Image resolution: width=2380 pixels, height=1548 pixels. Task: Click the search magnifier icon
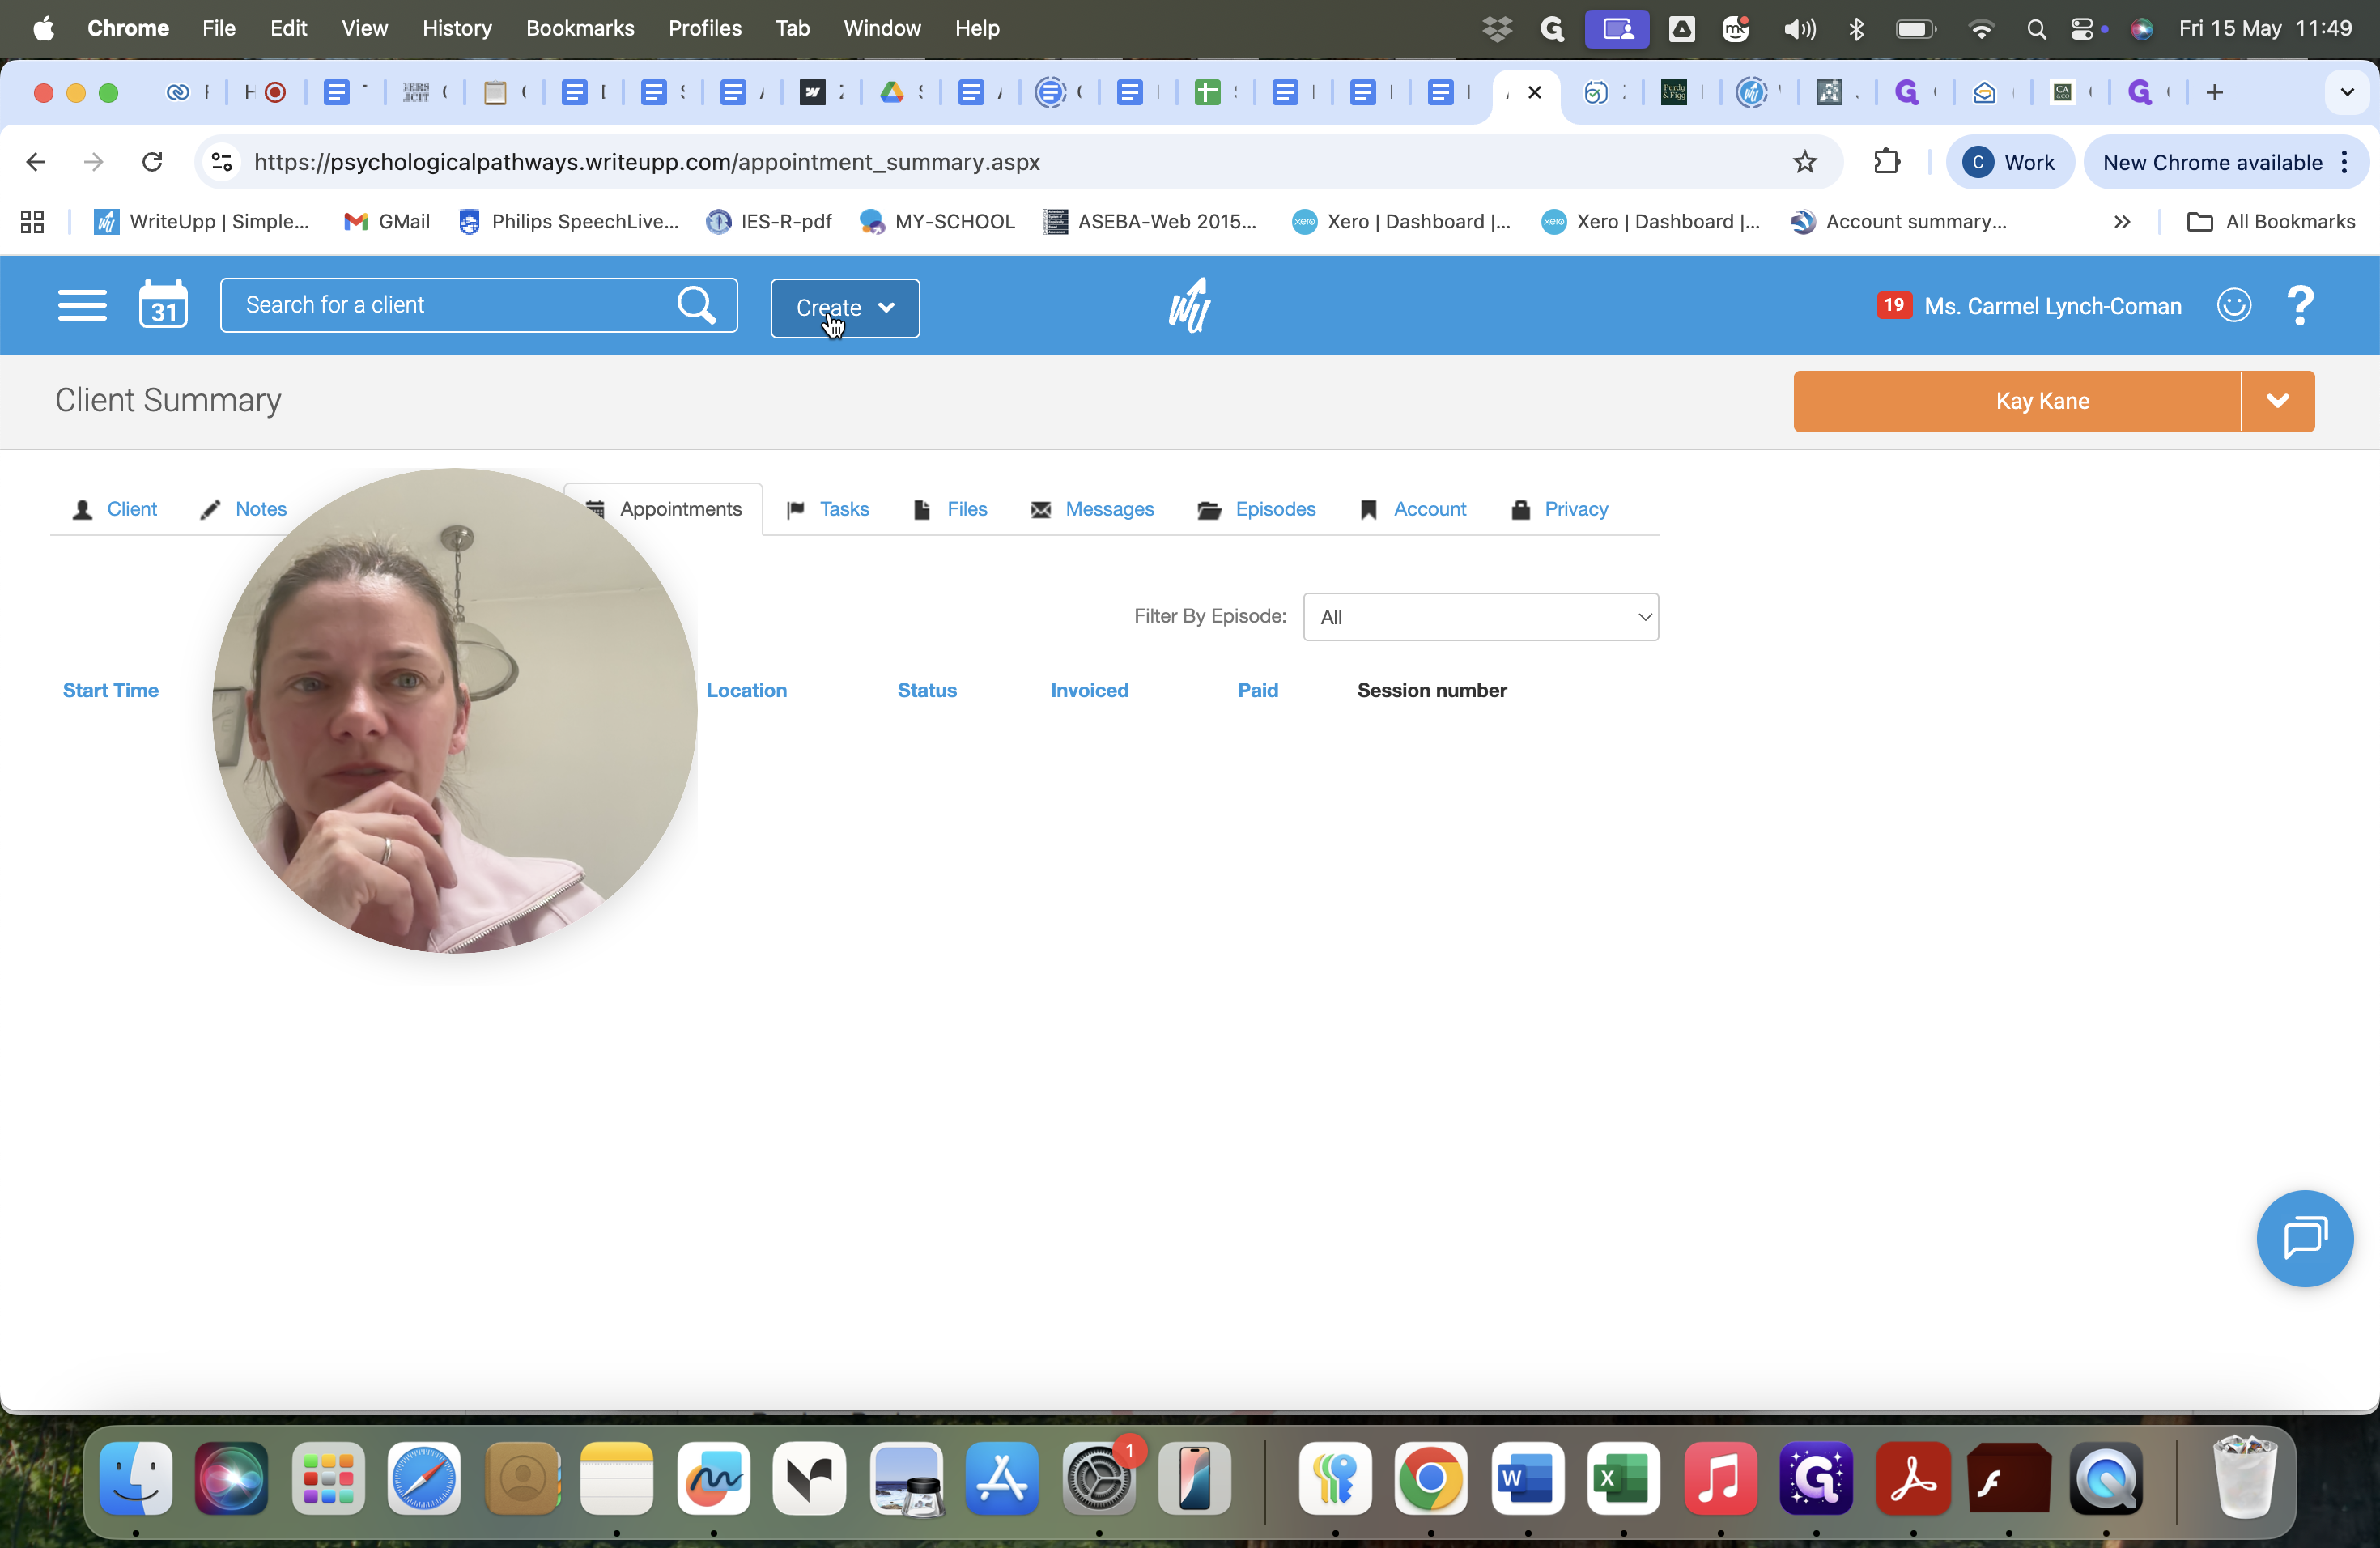697,305
